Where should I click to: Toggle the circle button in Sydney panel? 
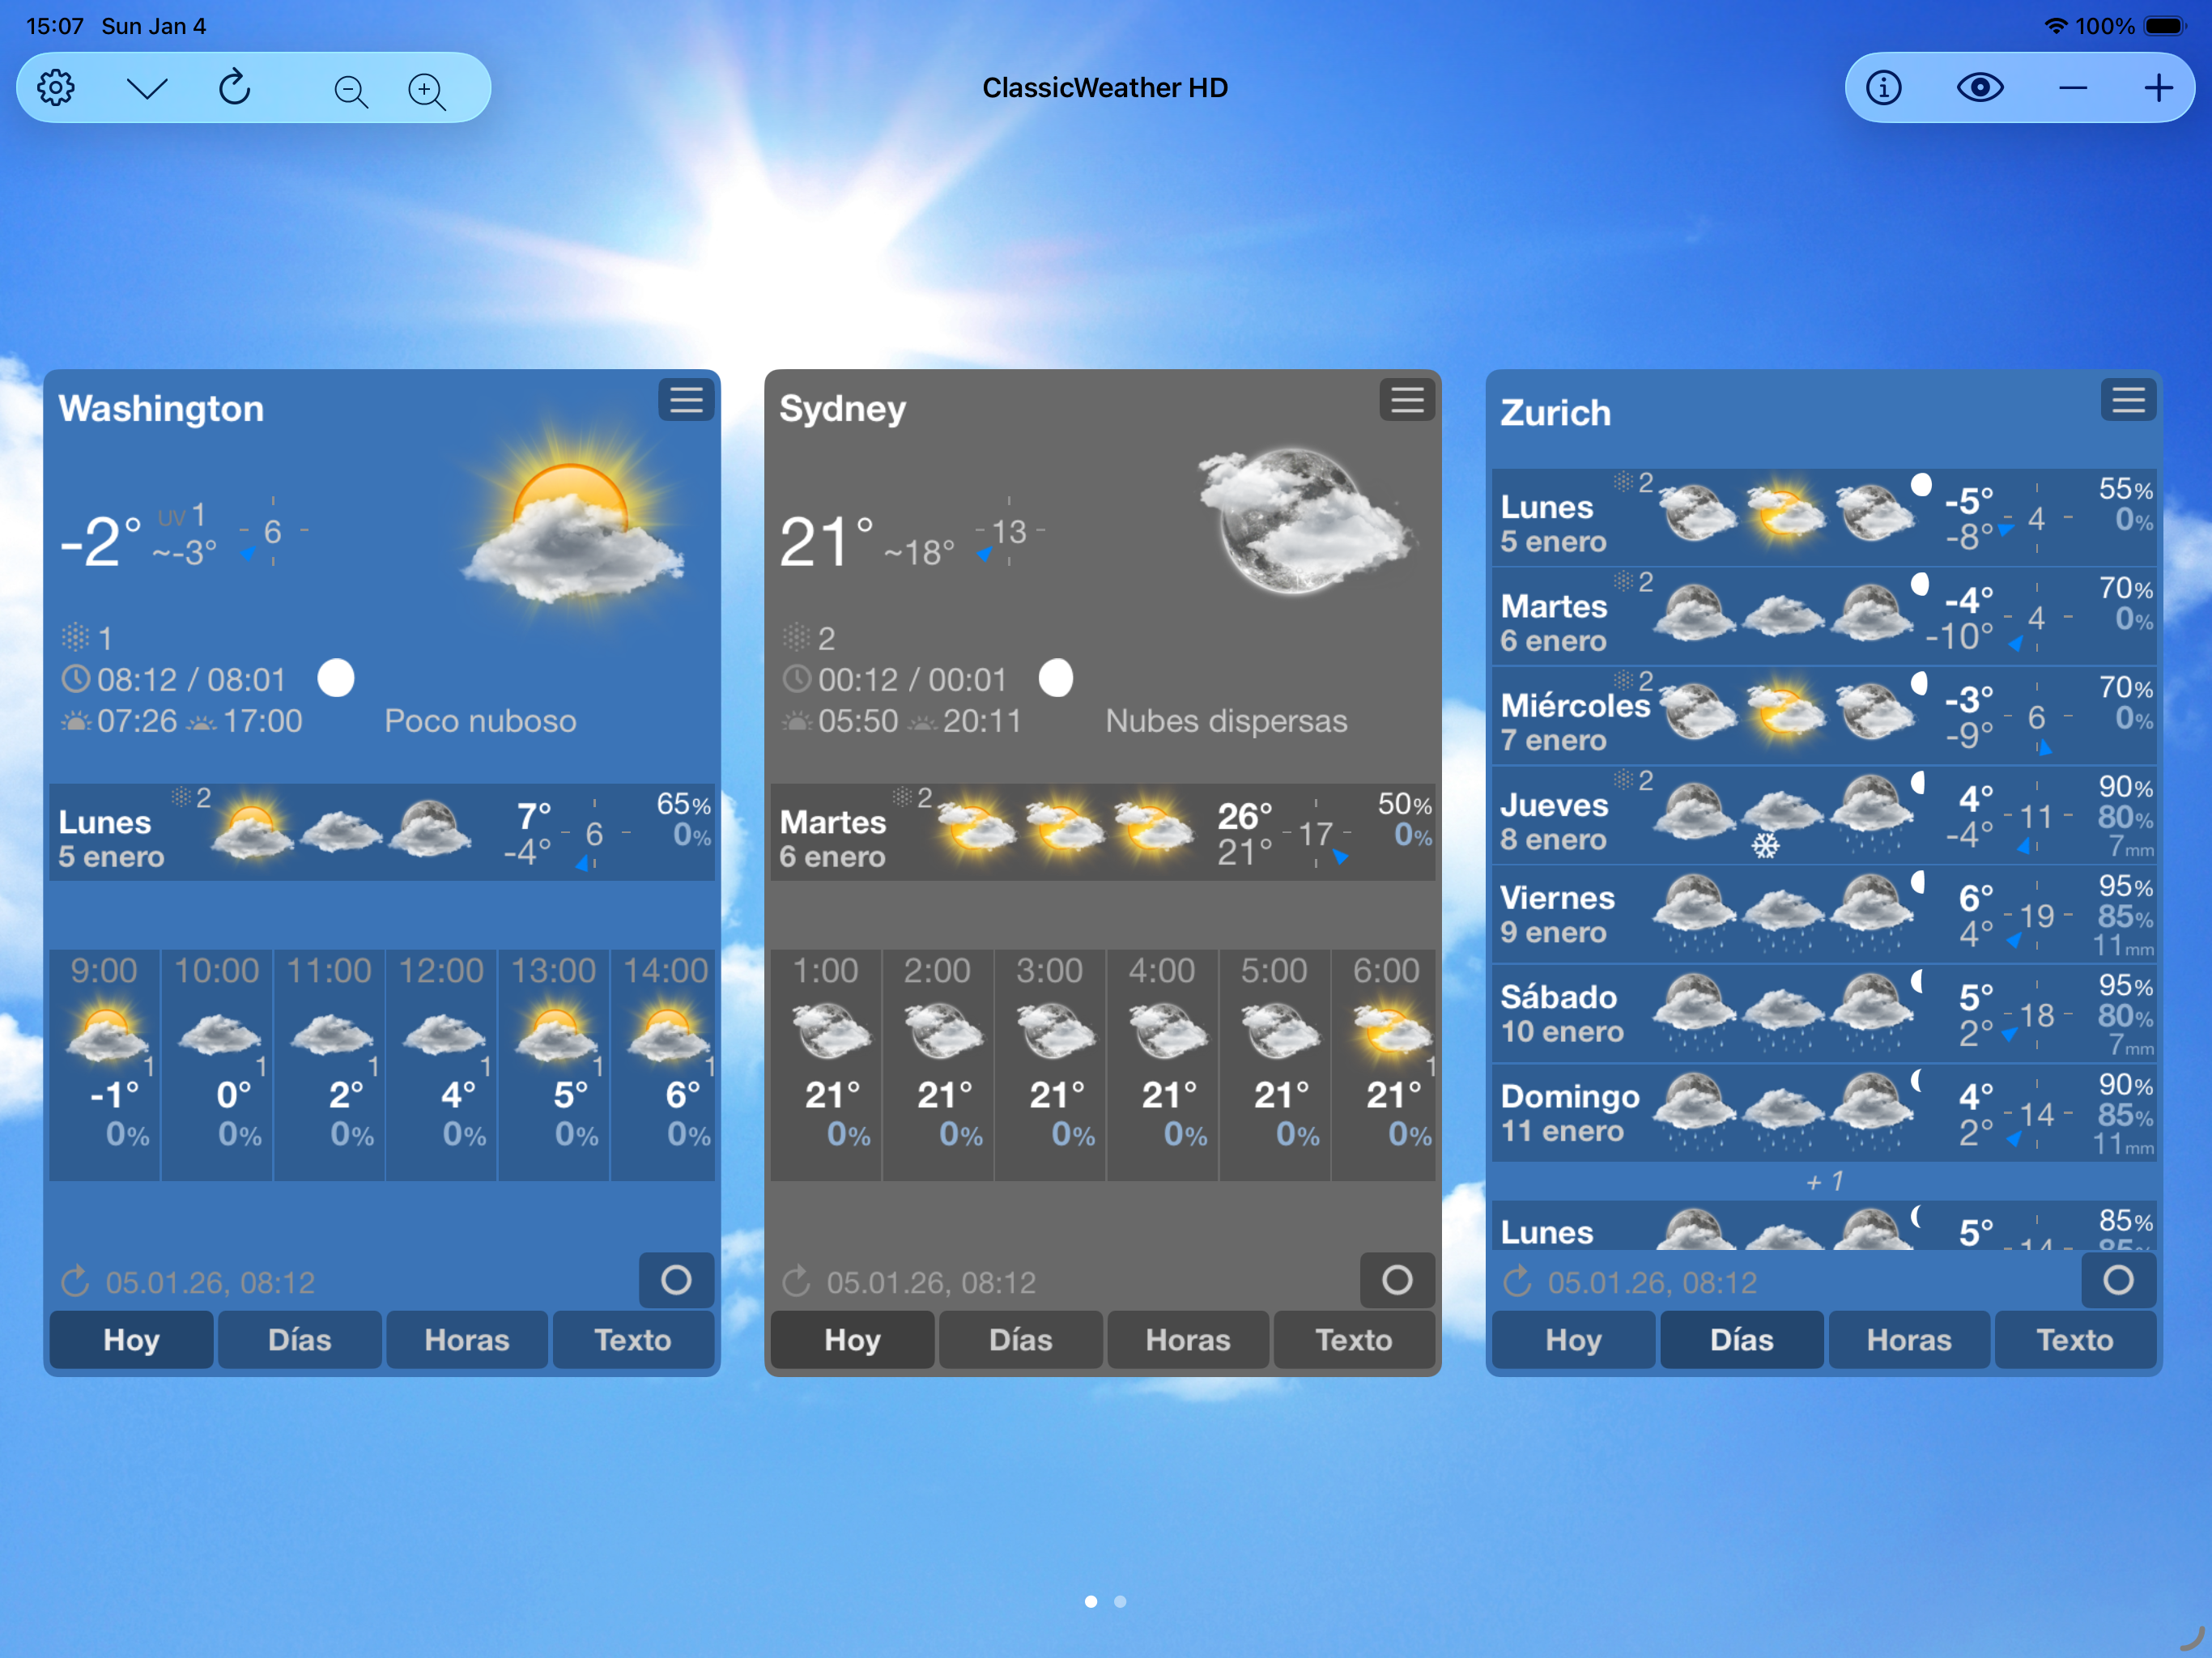[1397, 1280]
